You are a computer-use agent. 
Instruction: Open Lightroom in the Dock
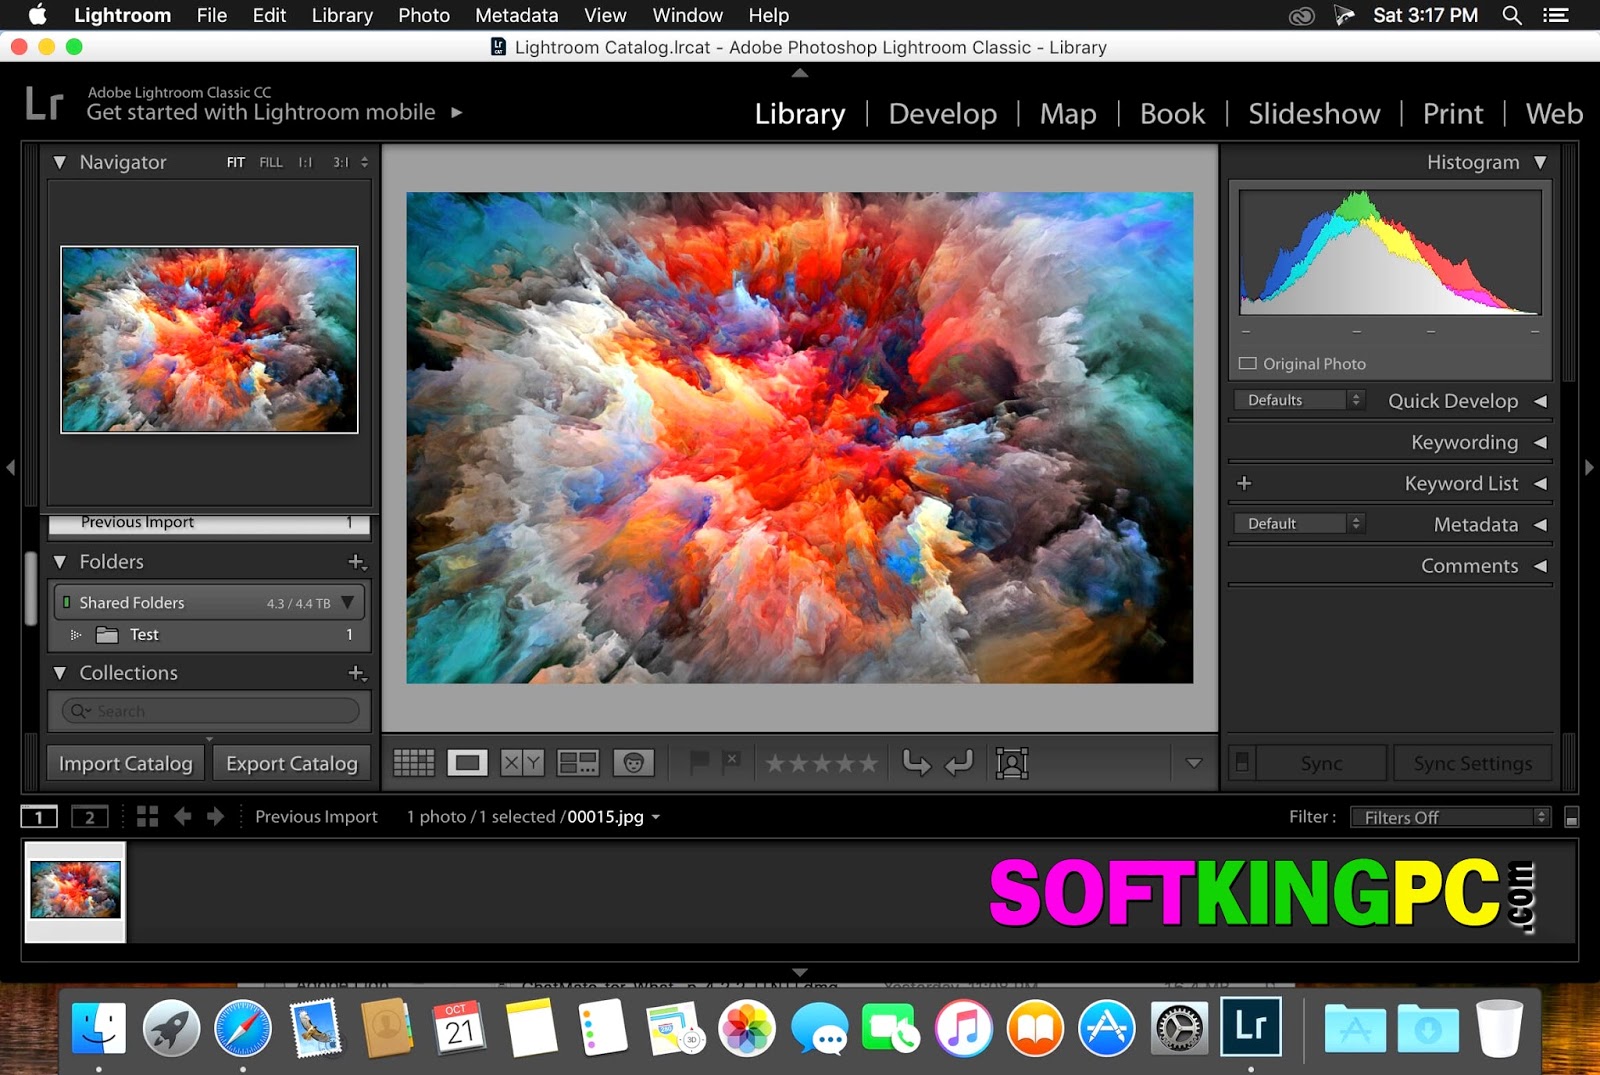pos(1251,1027)
